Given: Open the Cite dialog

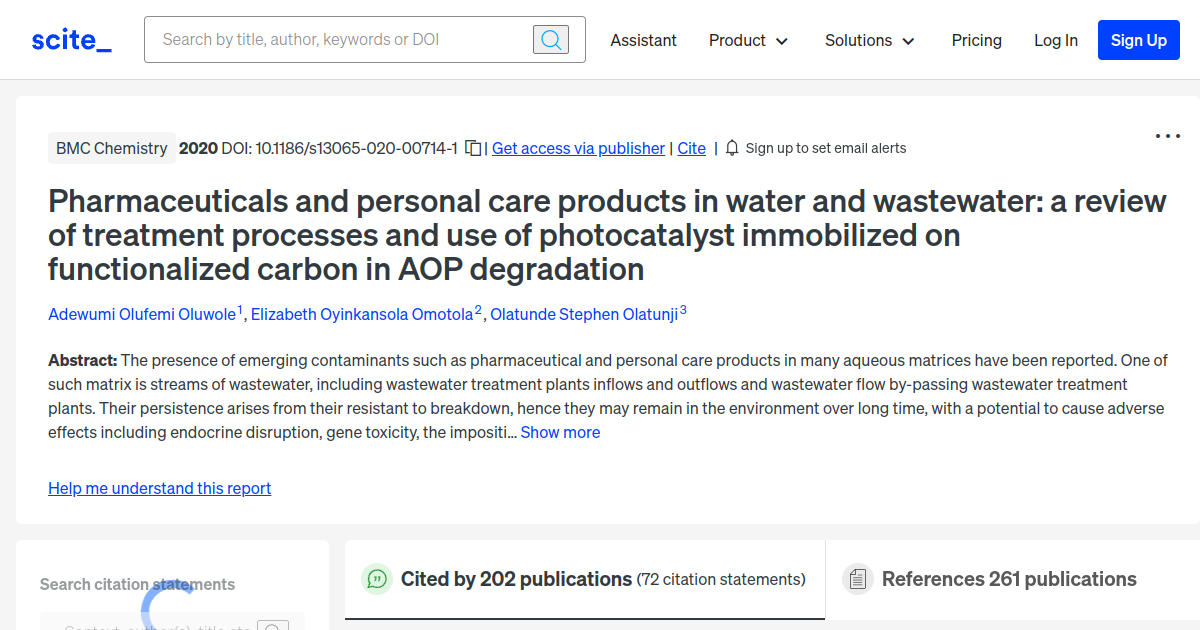Looking at the screenshot, I should tap(691, 148).
